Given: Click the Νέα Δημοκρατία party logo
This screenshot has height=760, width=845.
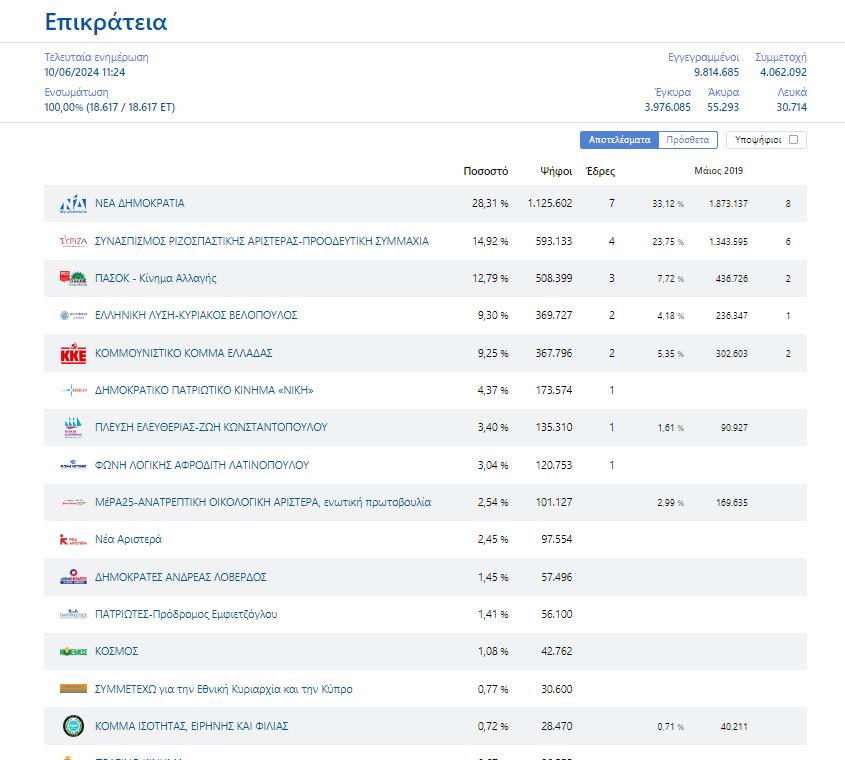Looking at the screenshot, I should point(73,204).
